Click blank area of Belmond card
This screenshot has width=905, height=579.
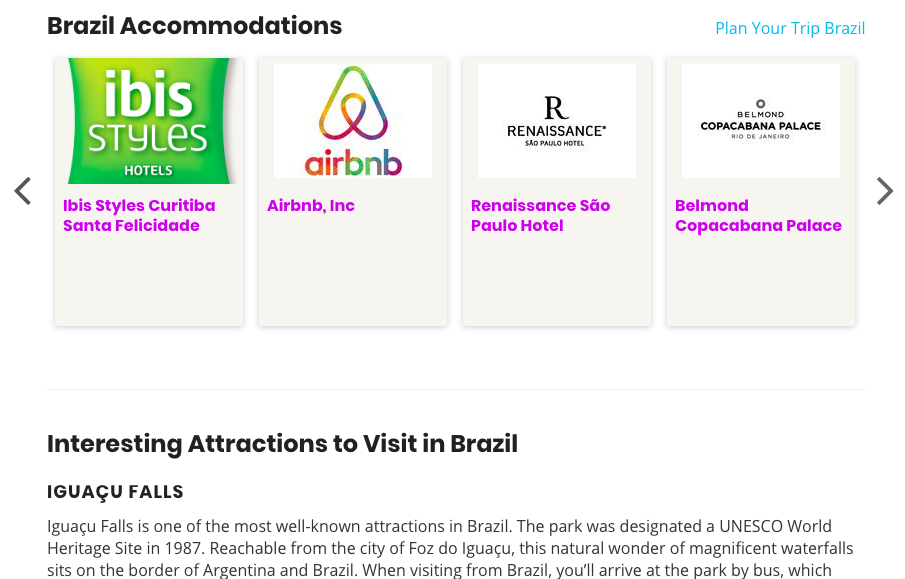click(761, 281)
